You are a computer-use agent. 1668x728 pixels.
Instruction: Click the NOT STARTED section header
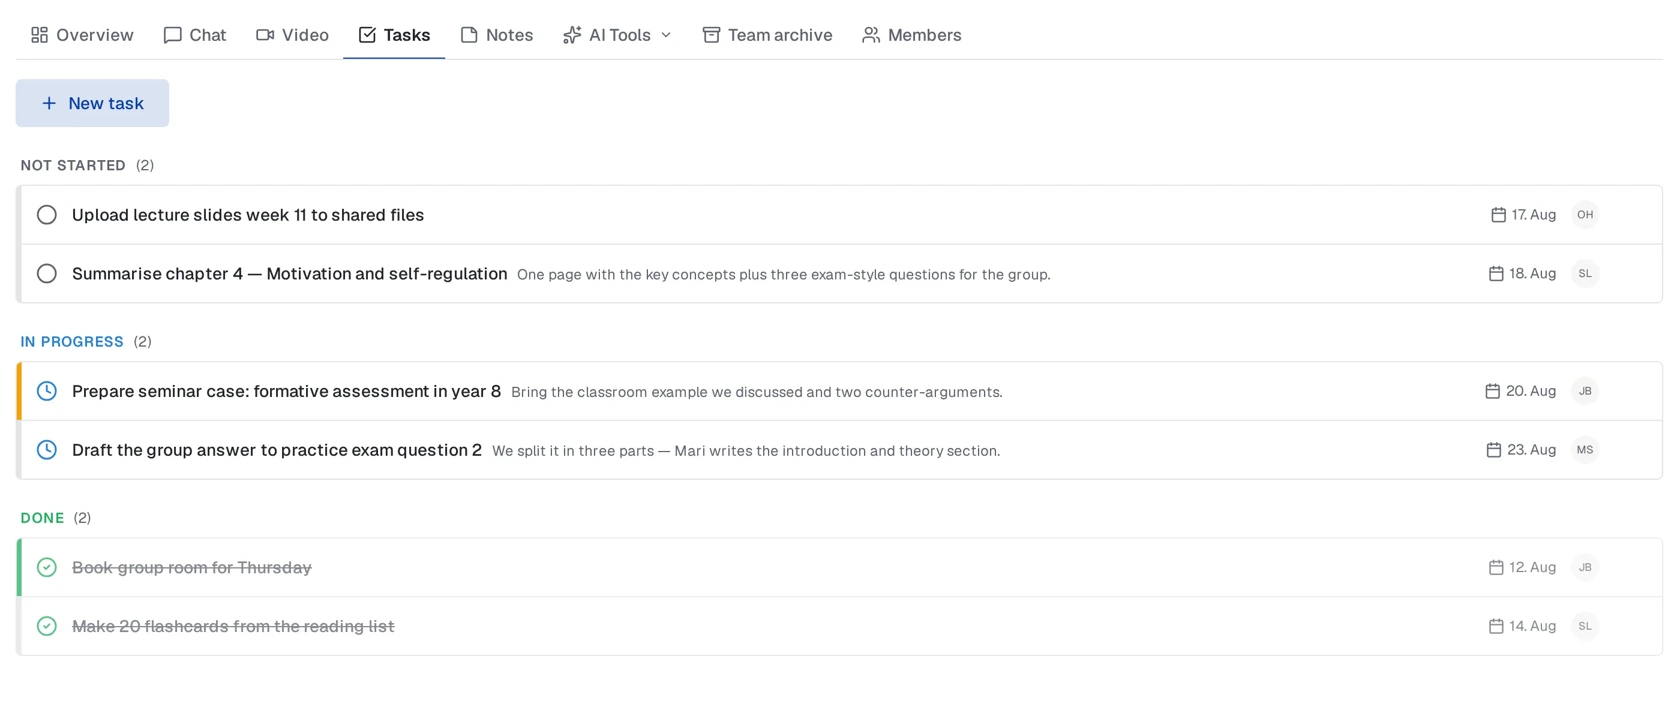pos(73,165)
